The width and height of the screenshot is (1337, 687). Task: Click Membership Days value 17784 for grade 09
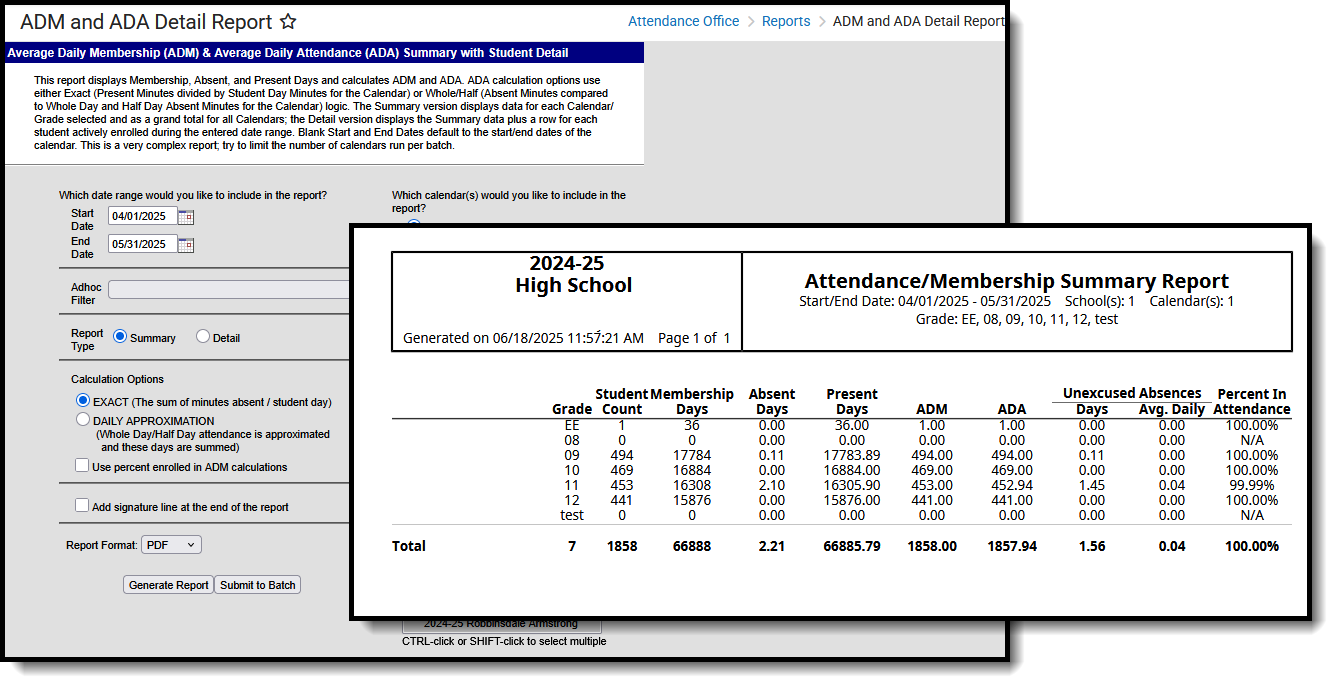tap(692, 455)
